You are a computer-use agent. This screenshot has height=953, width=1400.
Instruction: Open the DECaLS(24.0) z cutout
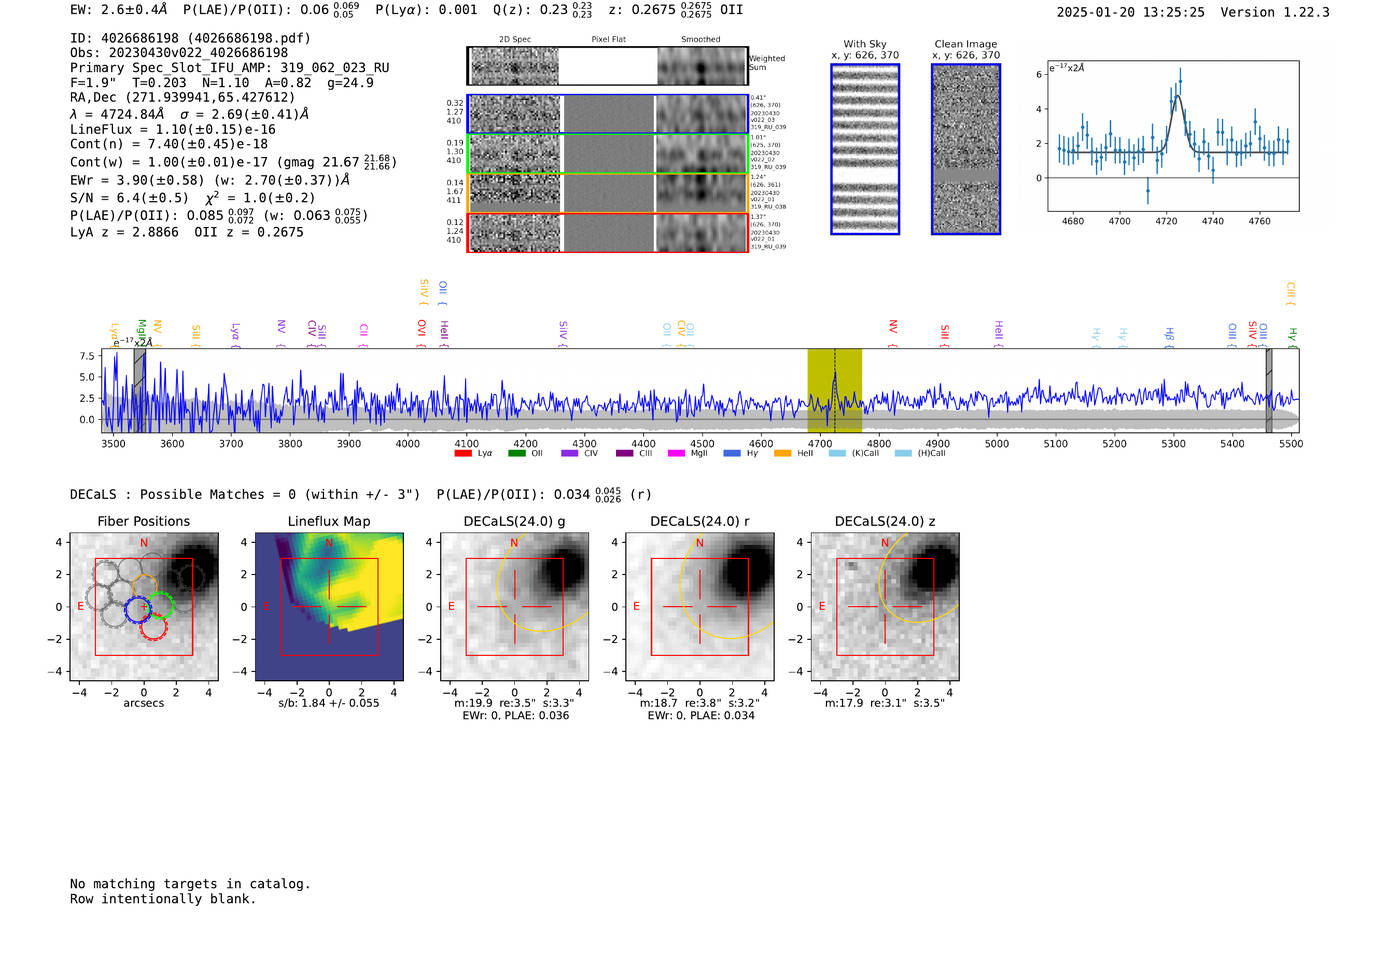[x=885, y=607]
